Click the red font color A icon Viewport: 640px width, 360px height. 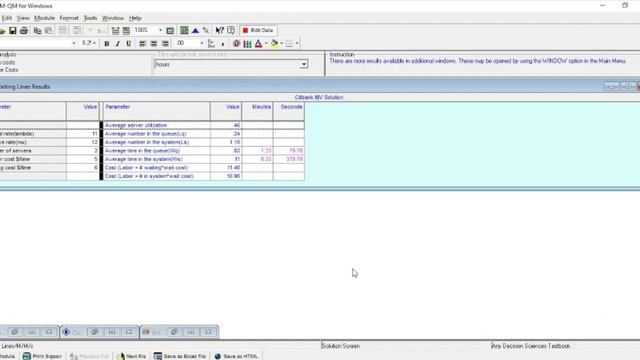(x=258, y=44)
